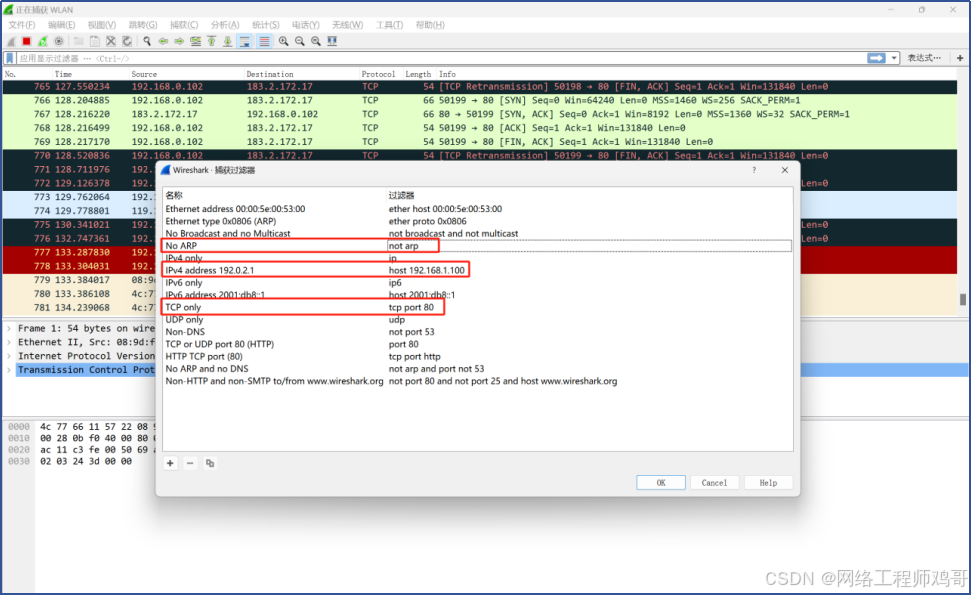
Task: Edit the 'host 192.168.1.100' filter cell
Action: tap(426, 270)
